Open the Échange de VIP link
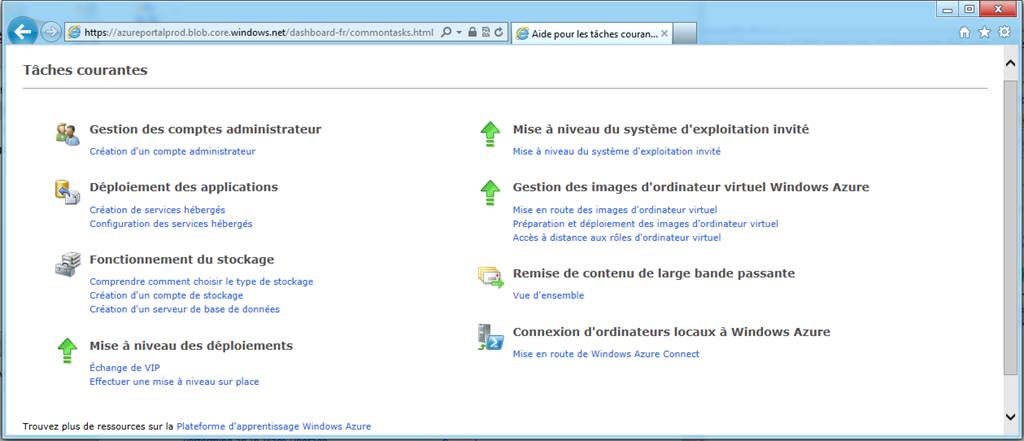The image size is (1024, 441). 125,367
